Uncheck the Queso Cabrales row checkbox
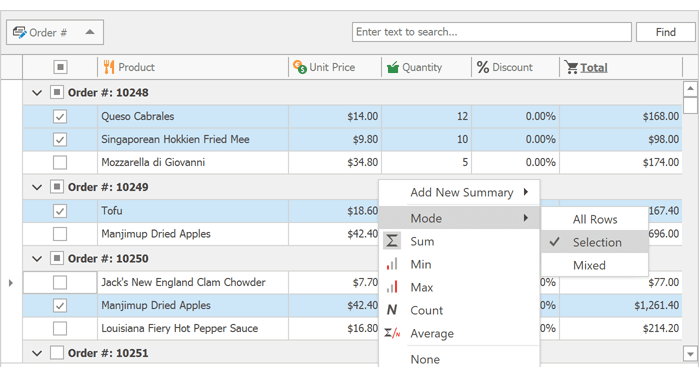The width and height of the screenshot is (699, 367). coord(60,116)
